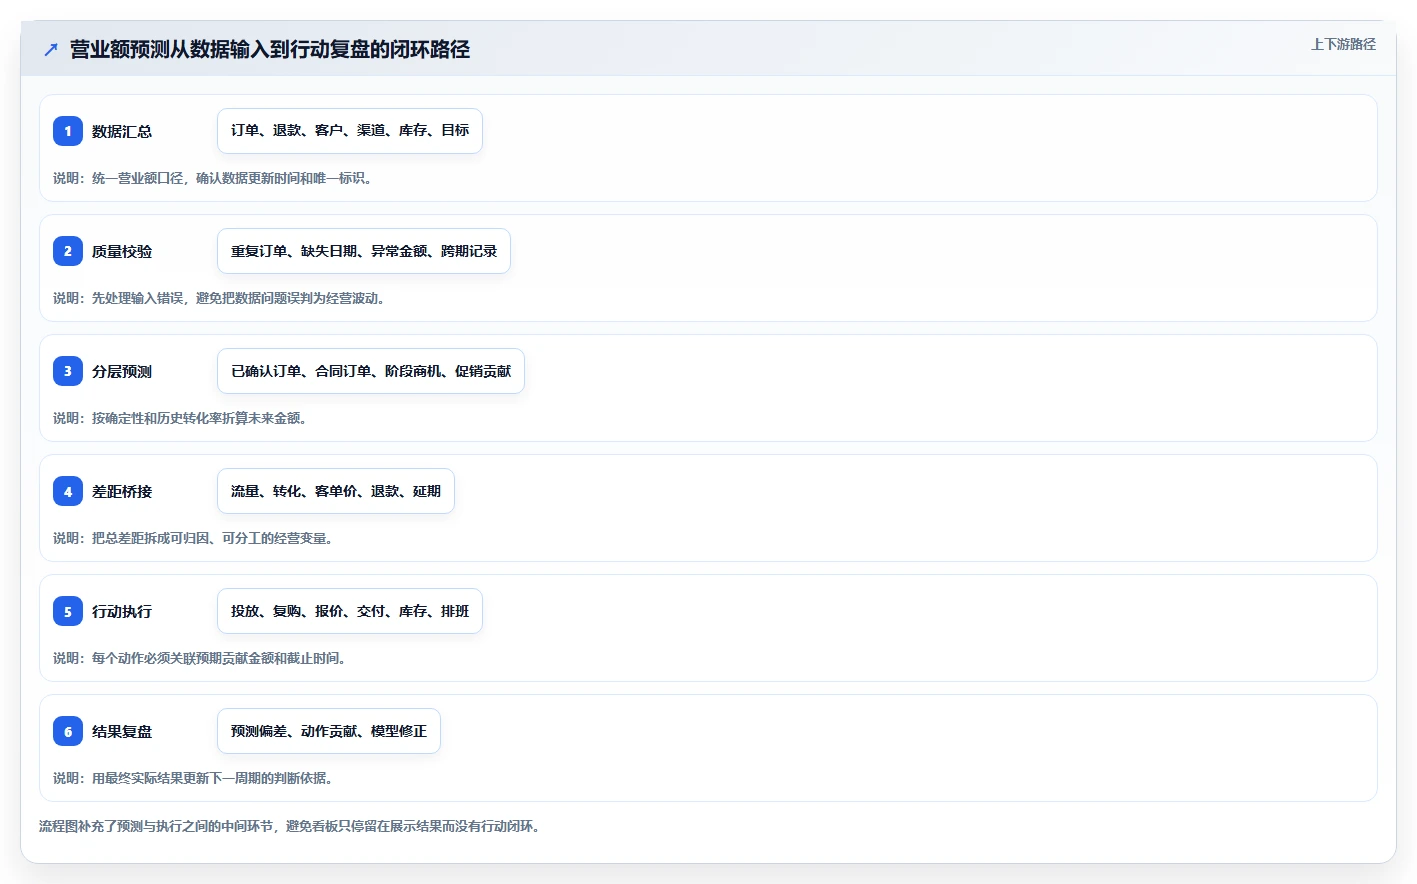Select step number 3 badge
1417x884 pixels.
tap(68, 371)
